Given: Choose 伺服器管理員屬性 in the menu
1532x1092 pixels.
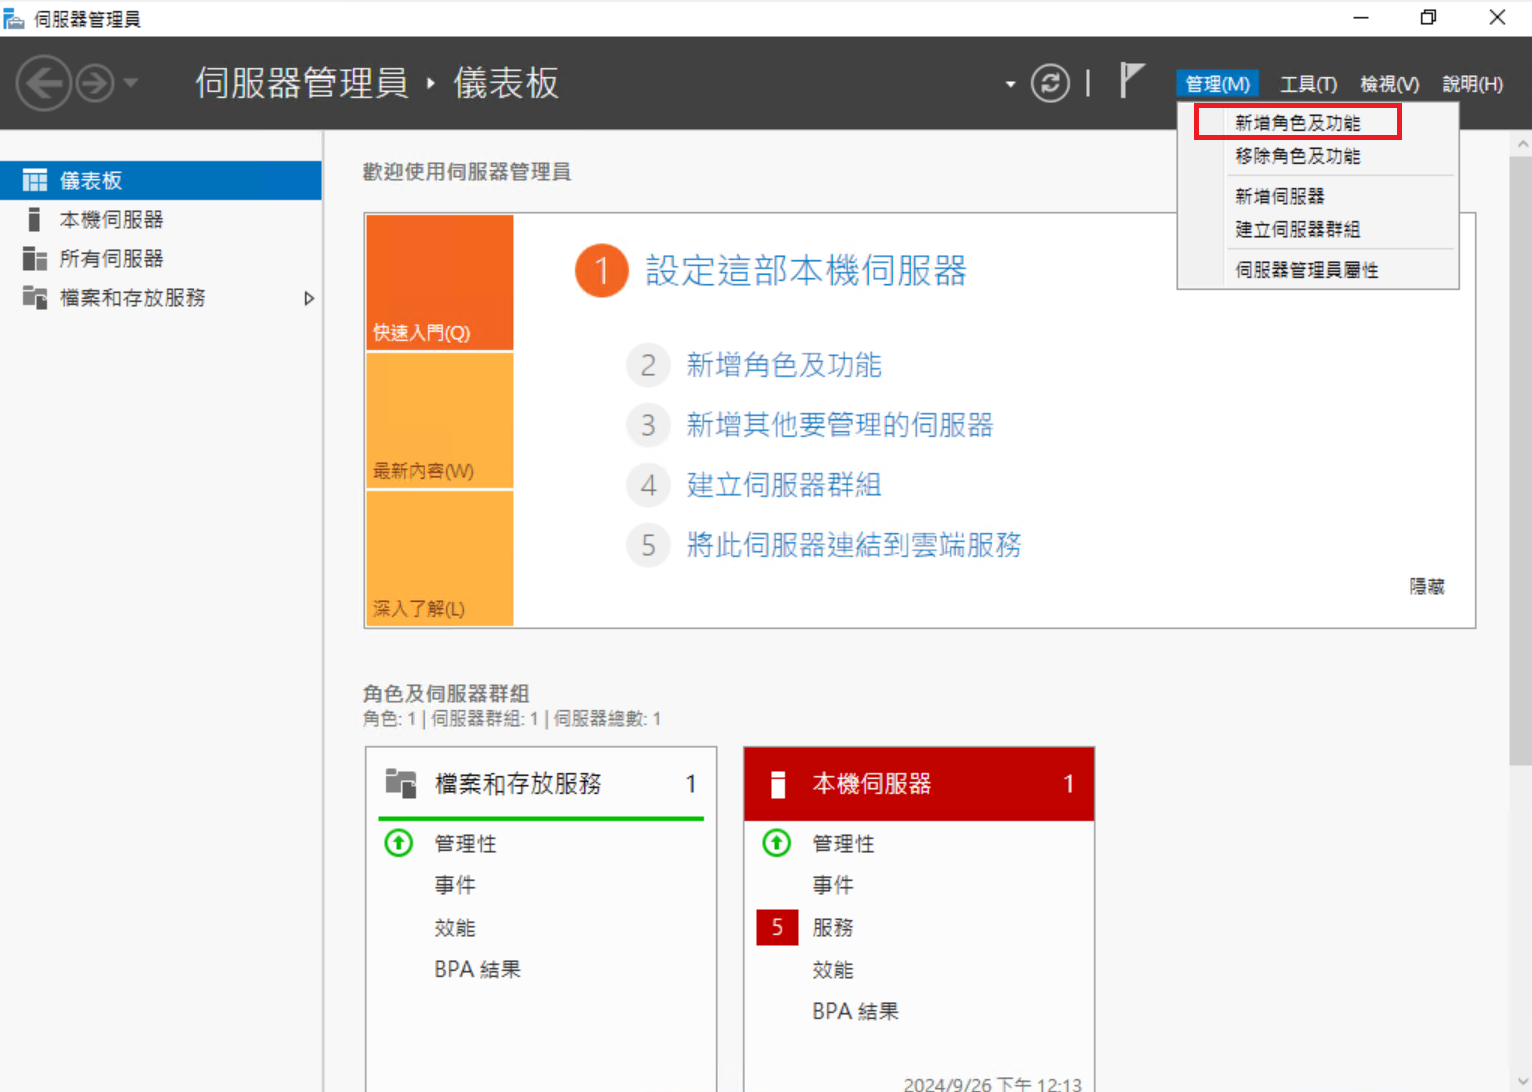Looking at the screenshot, I should (1306, 270).
